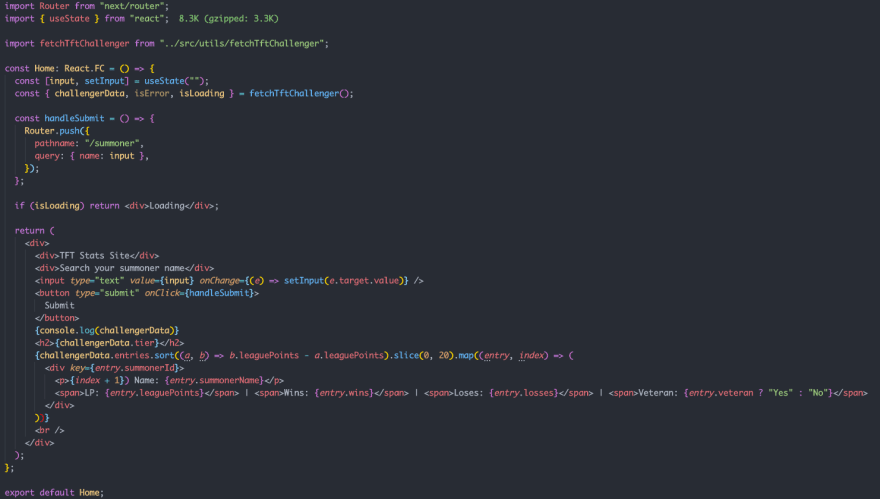Click Search your summoner name text
The image size is (880, 499).
click(x=122, y=268)
